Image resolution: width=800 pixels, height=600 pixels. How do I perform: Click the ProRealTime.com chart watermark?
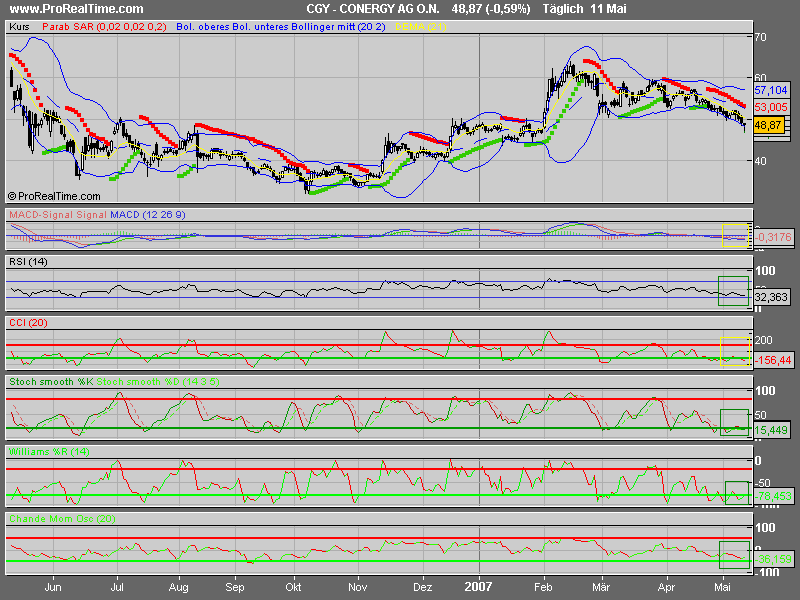coord(56,194)
